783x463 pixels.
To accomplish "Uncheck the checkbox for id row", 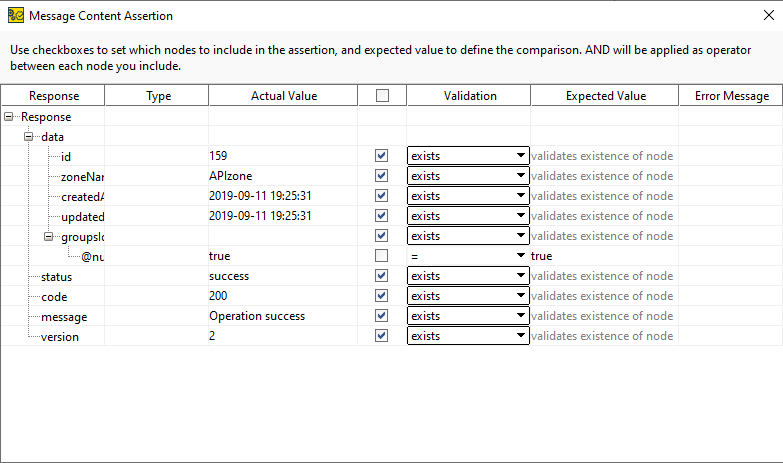I will pos(381,156).
